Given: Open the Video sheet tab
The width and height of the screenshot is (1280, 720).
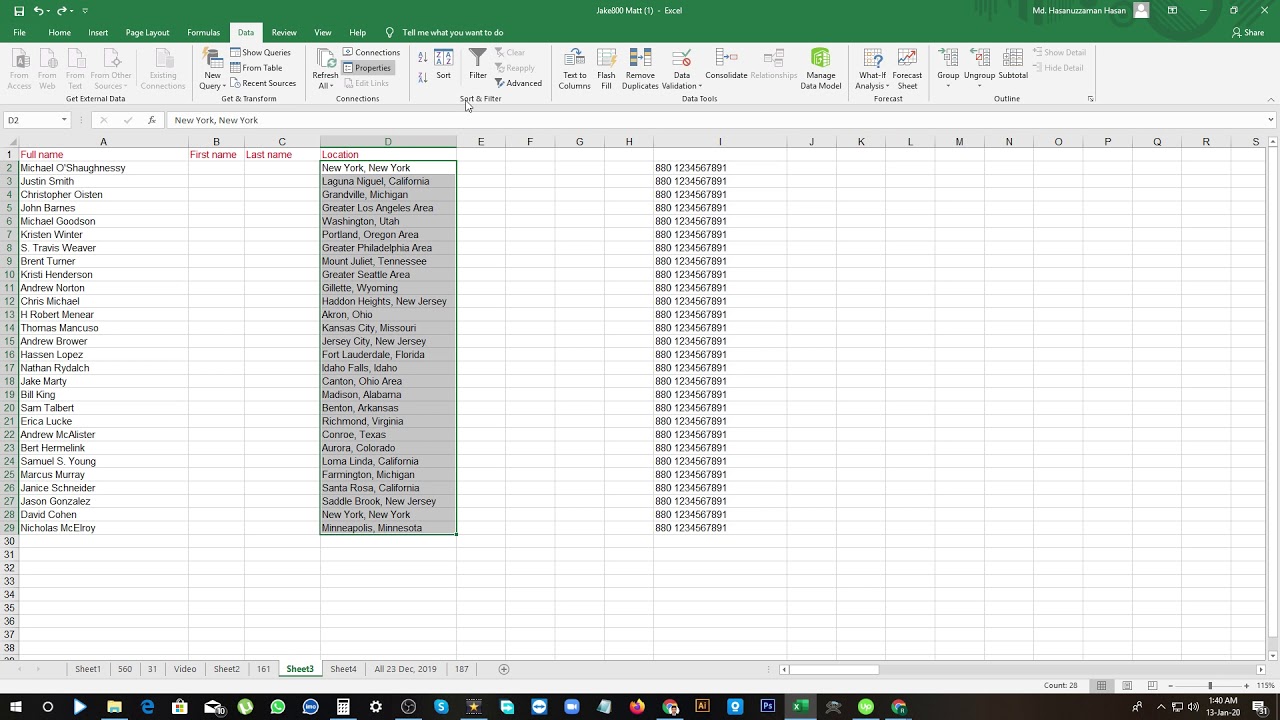Looking at the screenshot, I should click(x=185, y=669).
